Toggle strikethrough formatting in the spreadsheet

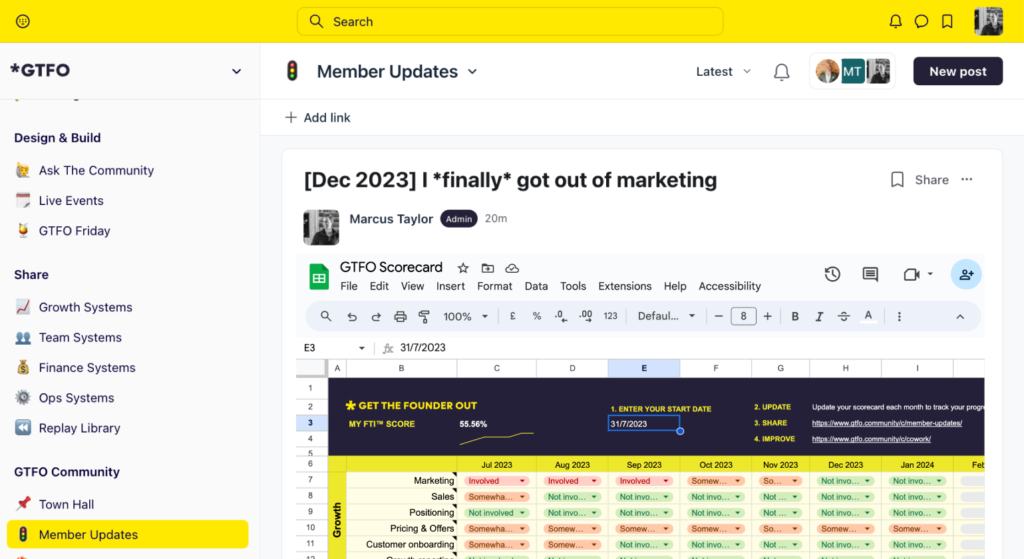point(843,316)
